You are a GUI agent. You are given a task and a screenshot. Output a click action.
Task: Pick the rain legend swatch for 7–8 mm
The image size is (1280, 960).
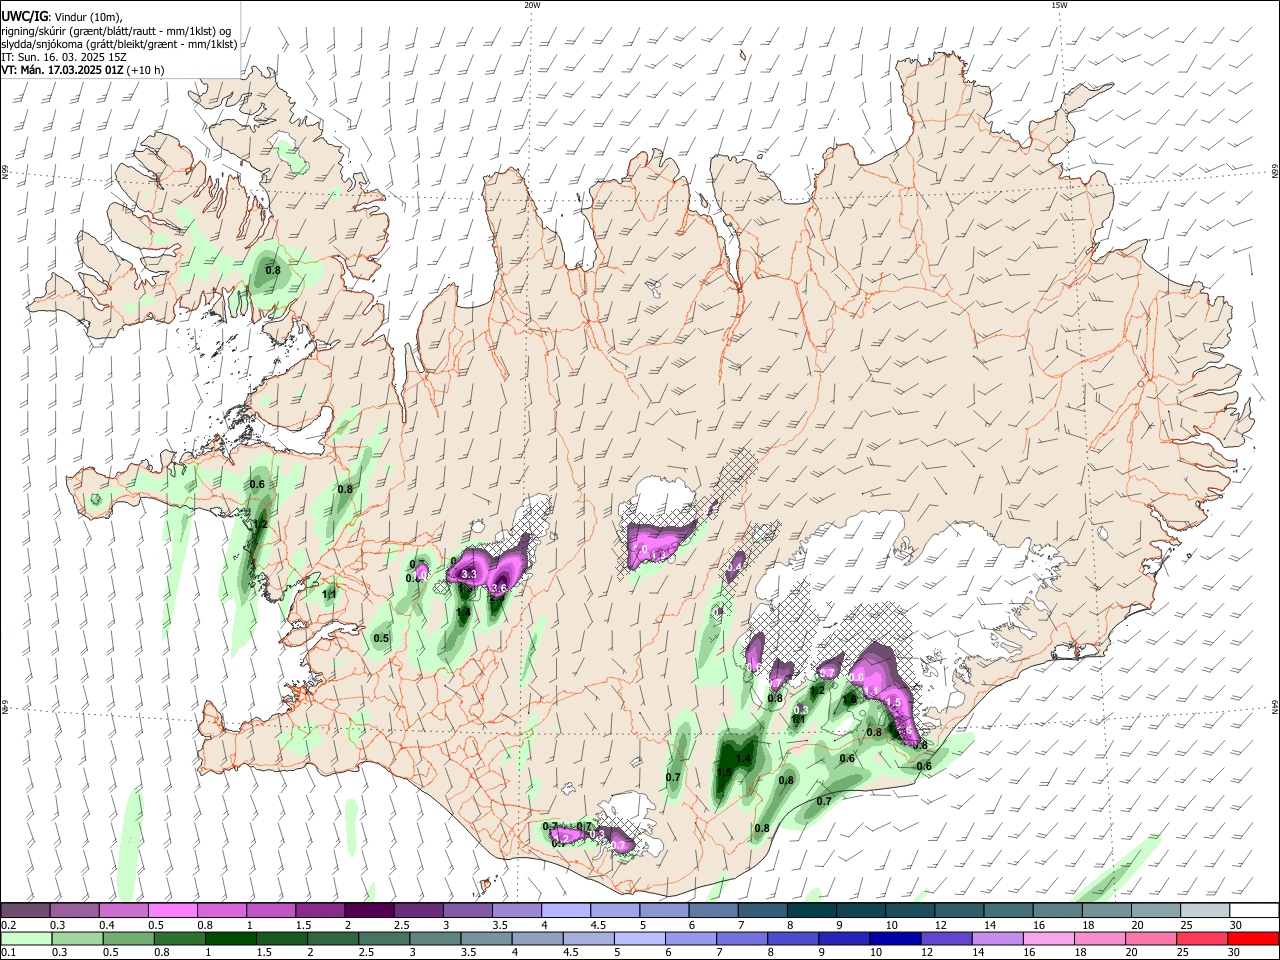point(742,938)
